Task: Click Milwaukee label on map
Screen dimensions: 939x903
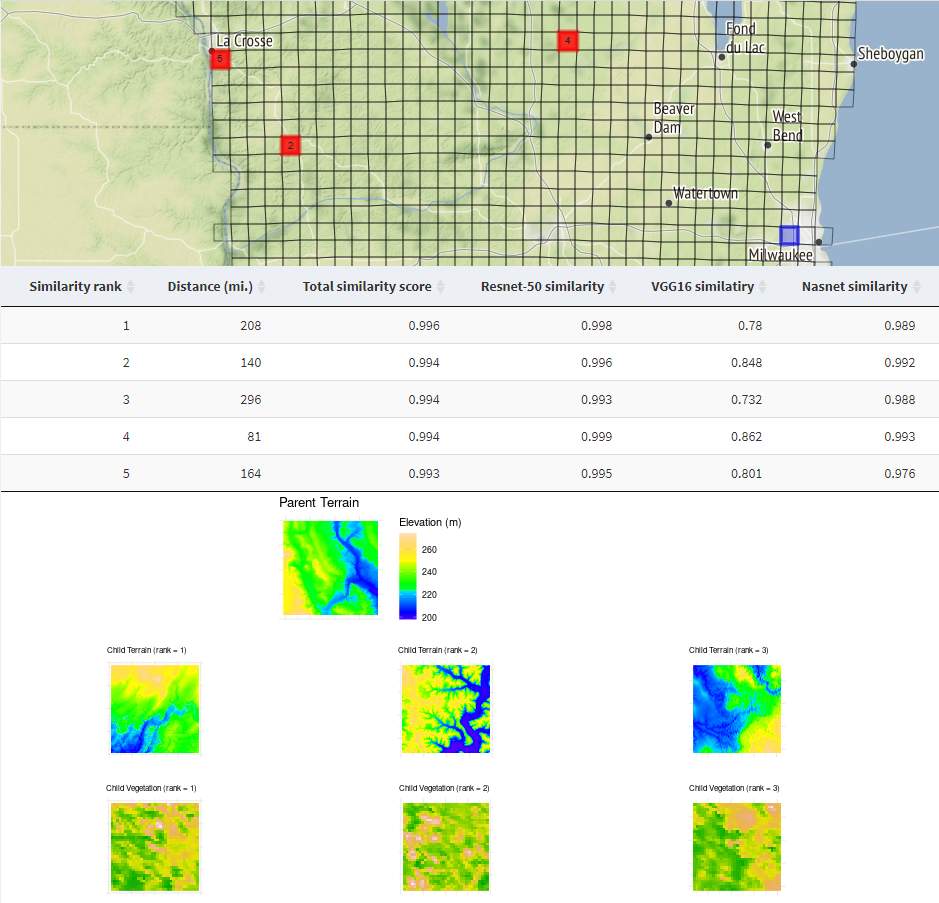Action: coord(780,255)
